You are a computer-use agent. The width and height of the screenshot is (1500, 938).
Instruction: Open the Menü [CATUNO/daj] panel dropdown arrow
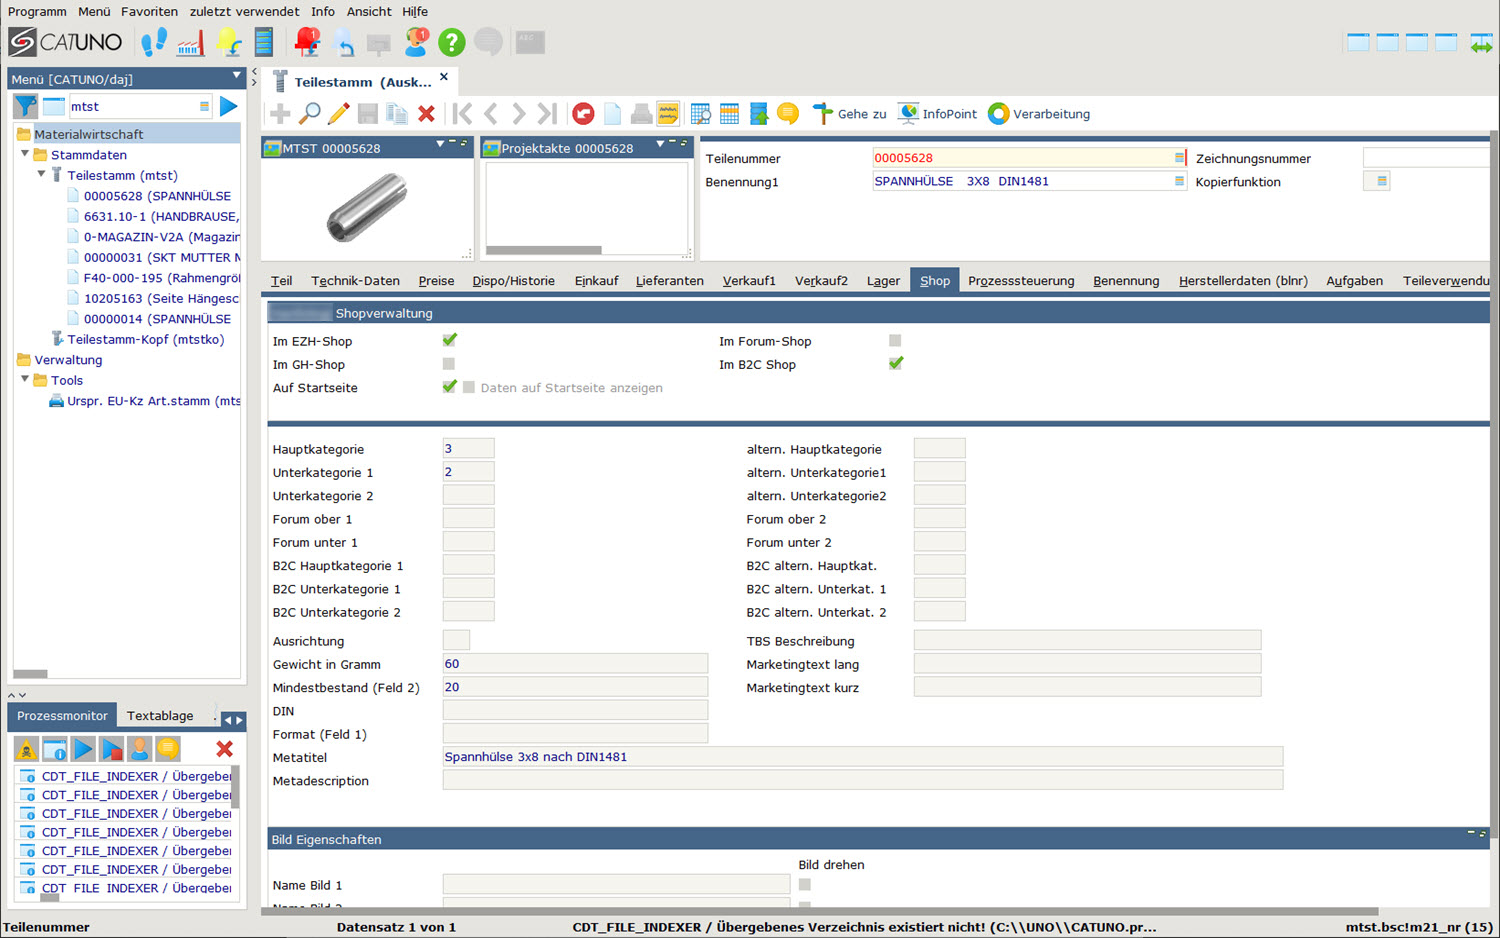tap(237, 76)
